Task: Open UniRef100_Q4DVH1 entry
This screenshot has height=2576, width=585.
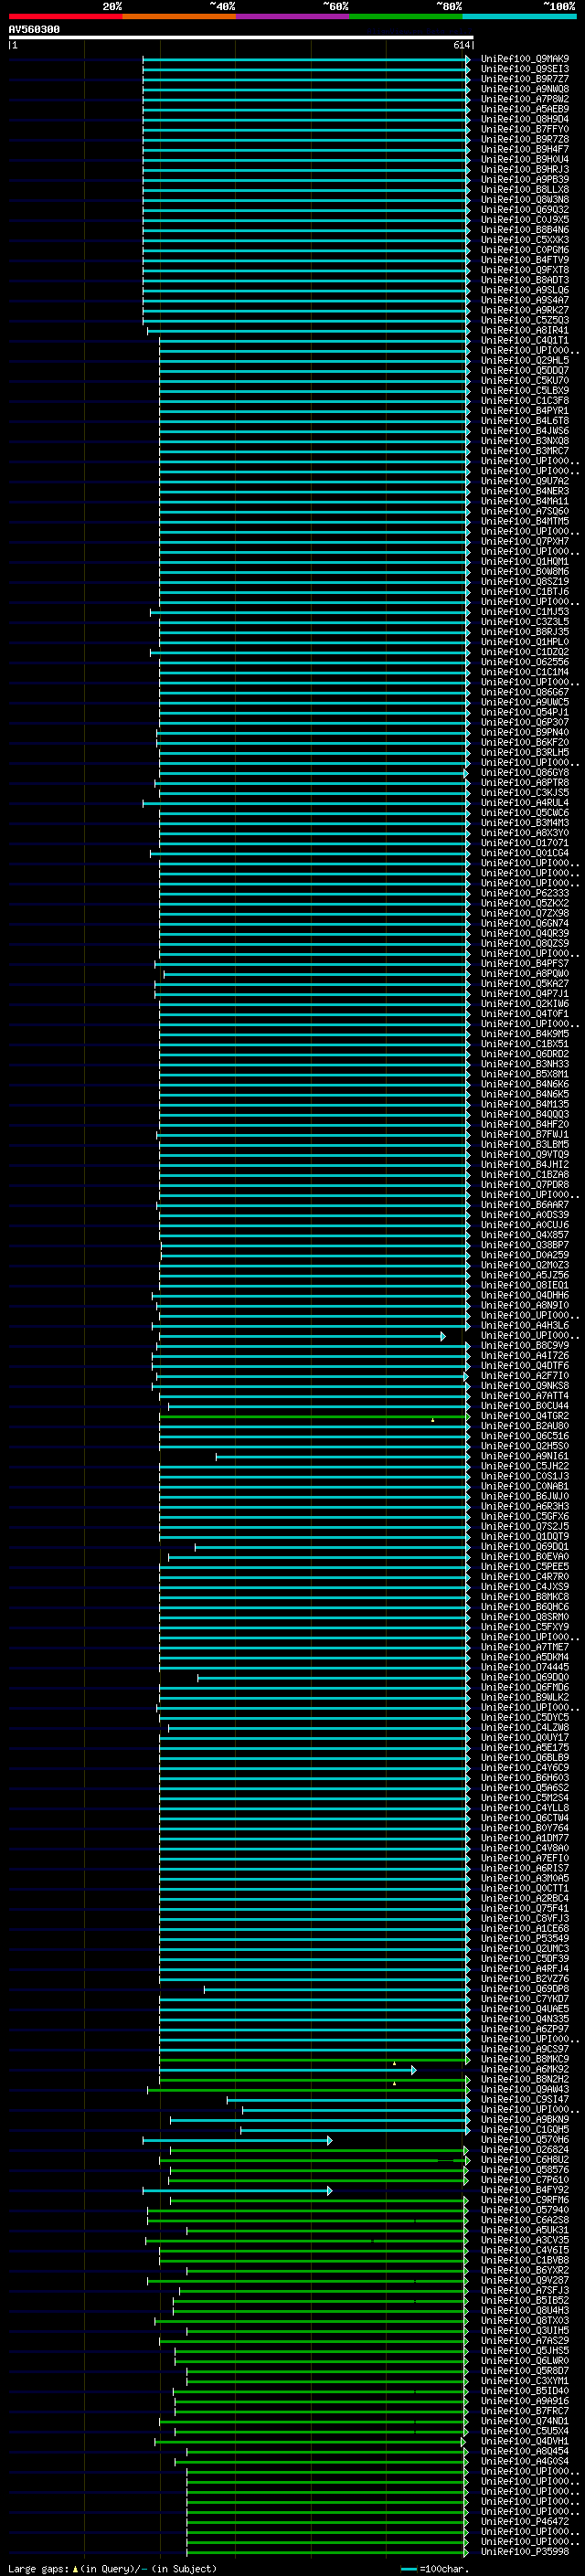Action: [525, 2441]
